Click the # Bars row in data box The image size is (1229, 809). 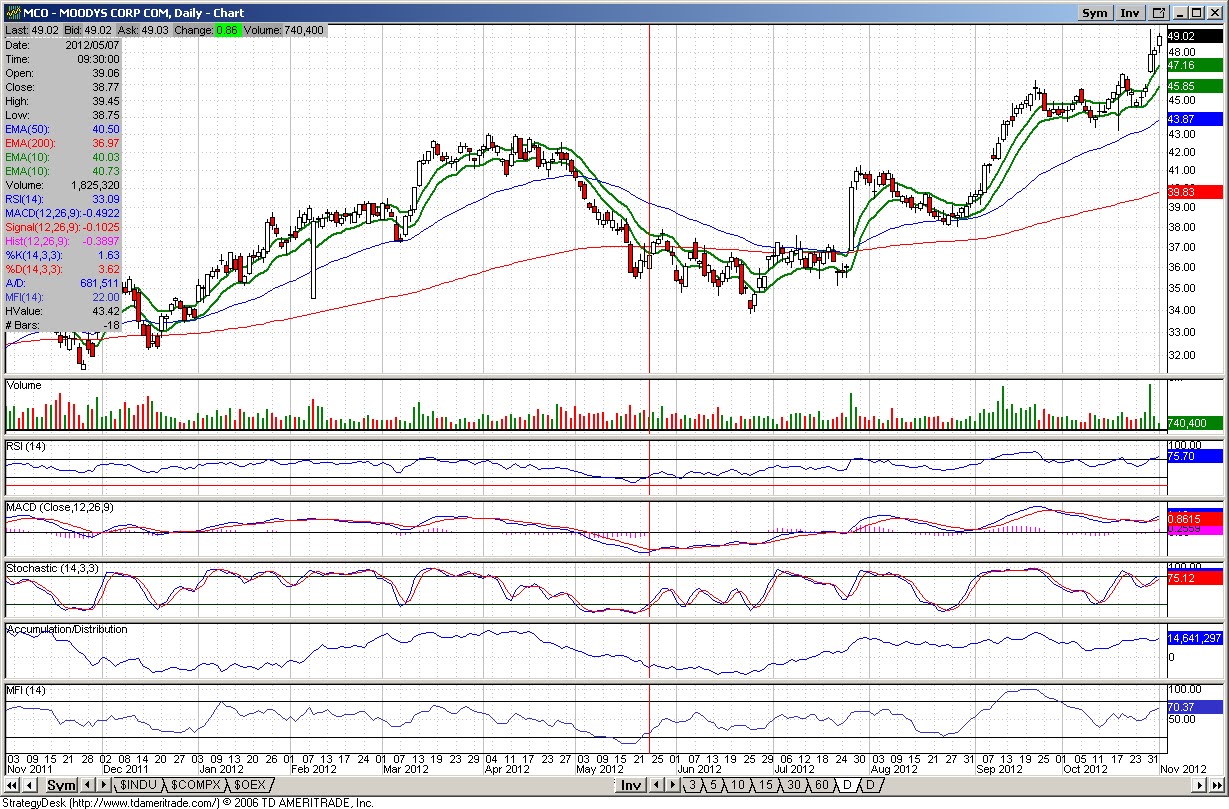click(62, 325)
